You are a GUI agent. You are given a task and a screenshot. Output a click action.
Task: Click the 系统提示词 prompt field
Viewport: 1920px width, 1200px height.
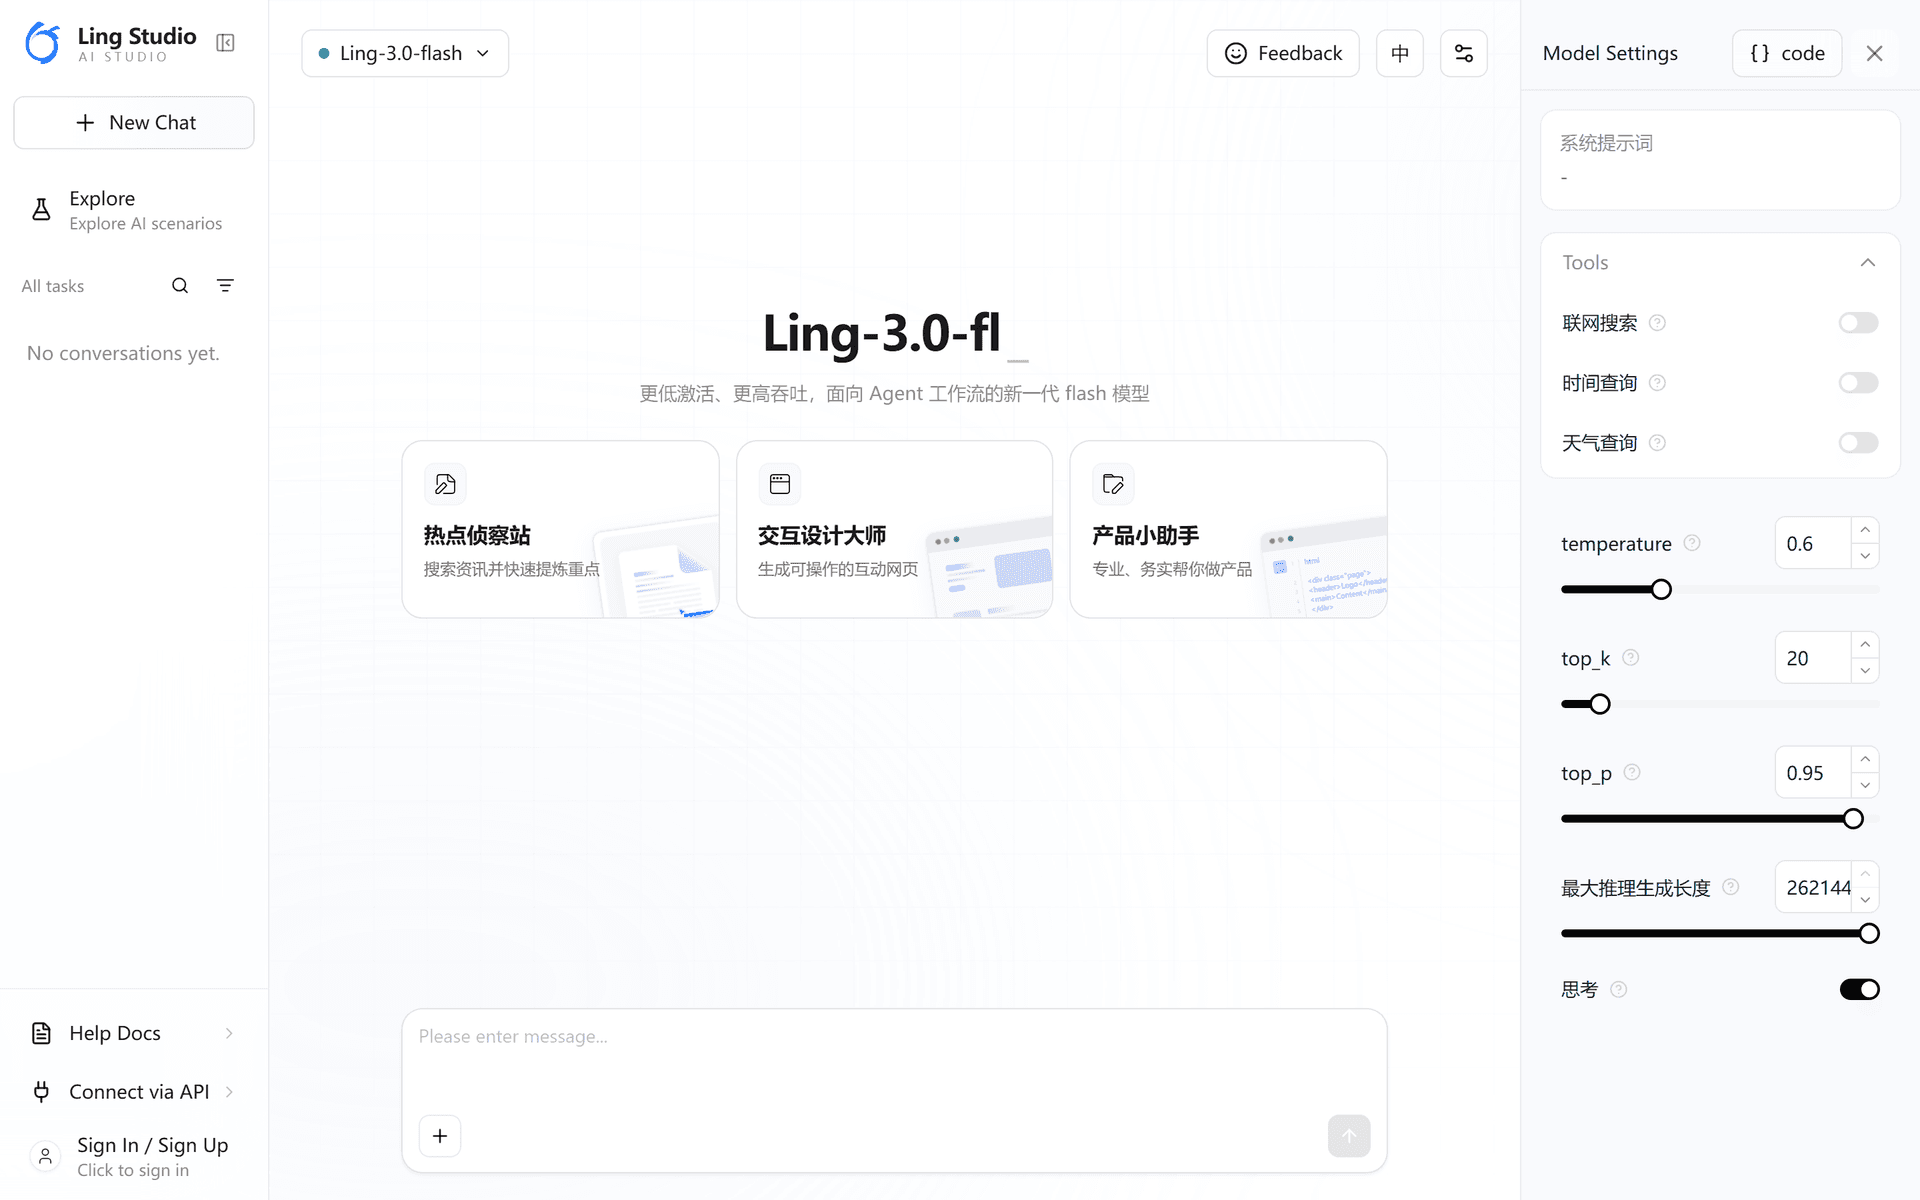[x=1720, y=160]
